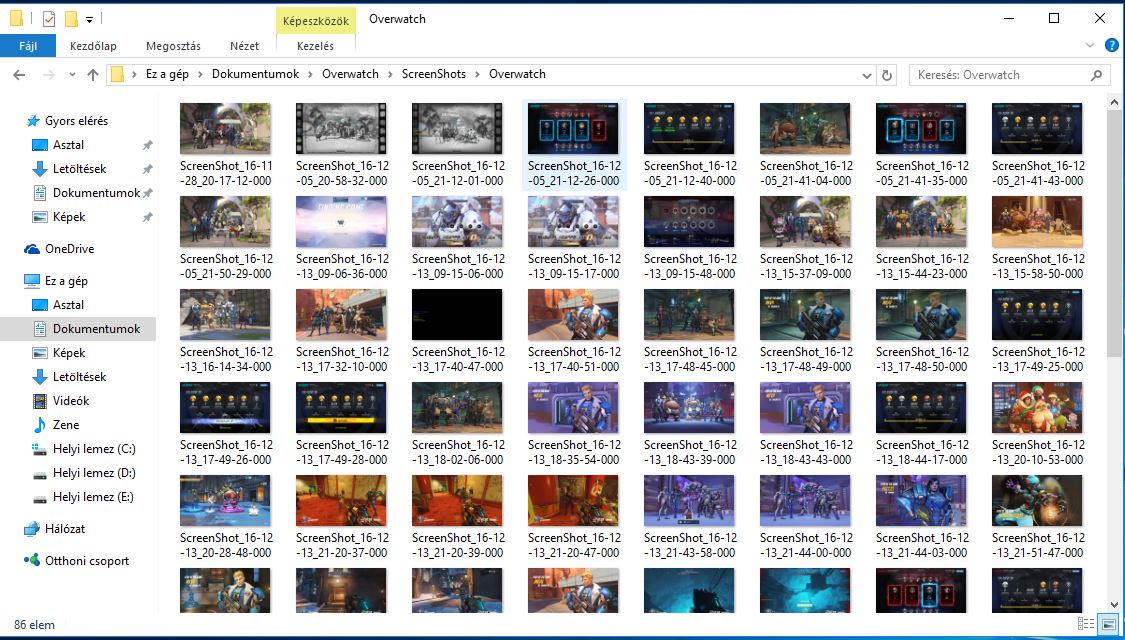
Task: Select black thumbnail ScreenShot_16-12-13_17-40-47-000
Action: (x=457, y=314)
